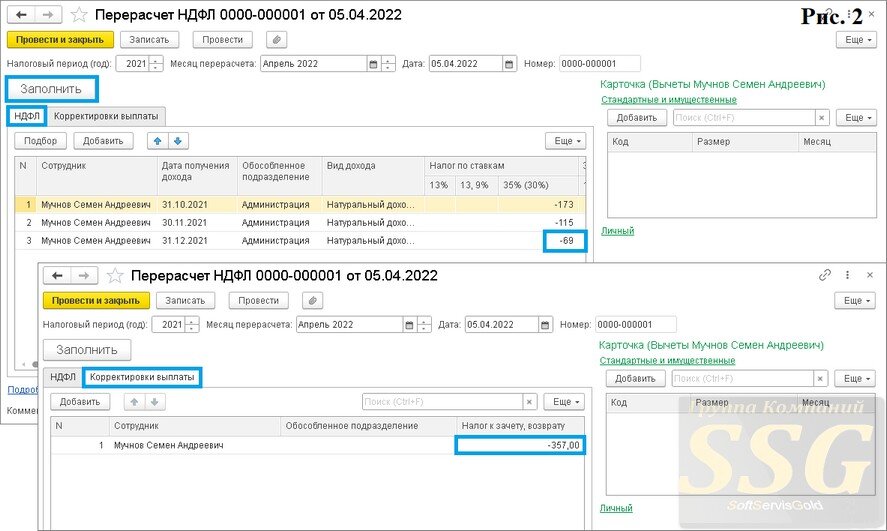The image size is (887, 531).
Task: Select the -357,00 cell in the front window
Action: pyautogui.click(x=520, y=446)
